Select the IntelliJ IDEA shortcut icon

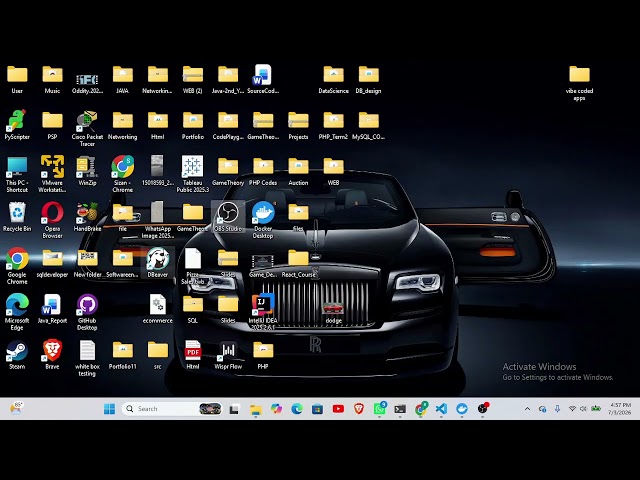[263, 311]
